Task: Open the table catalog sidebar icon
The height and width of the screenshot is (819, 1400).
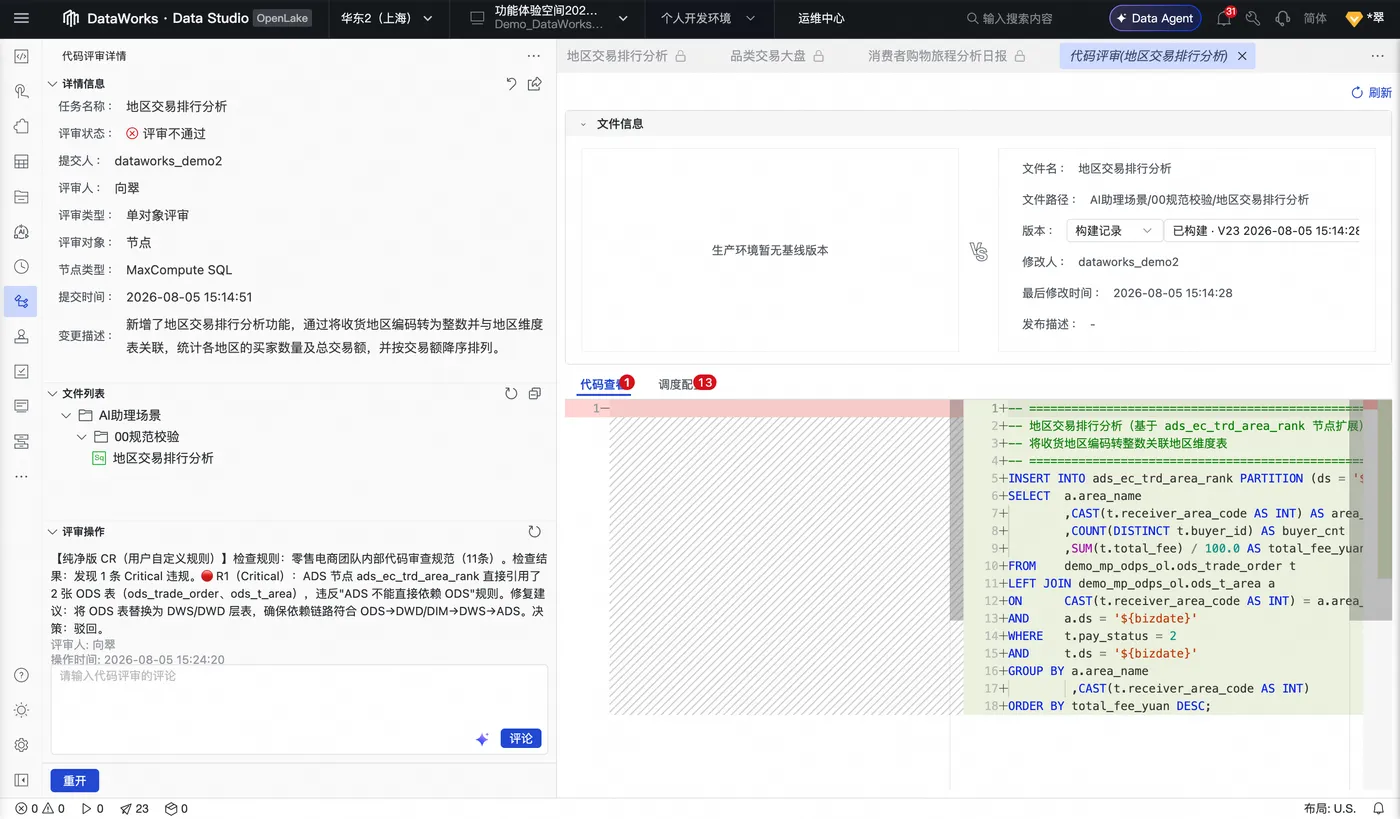Action: click(21, 161)
